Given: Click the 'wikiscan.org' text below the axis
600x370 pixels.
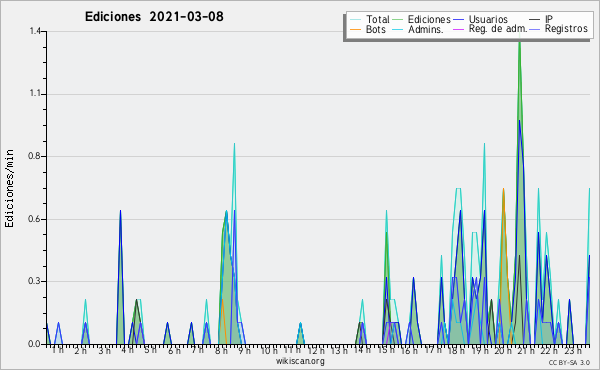Looking at the screenshot, I should tap(300, 361).
